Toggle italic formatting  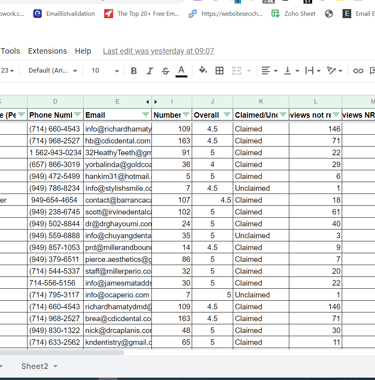coord(150,71)
